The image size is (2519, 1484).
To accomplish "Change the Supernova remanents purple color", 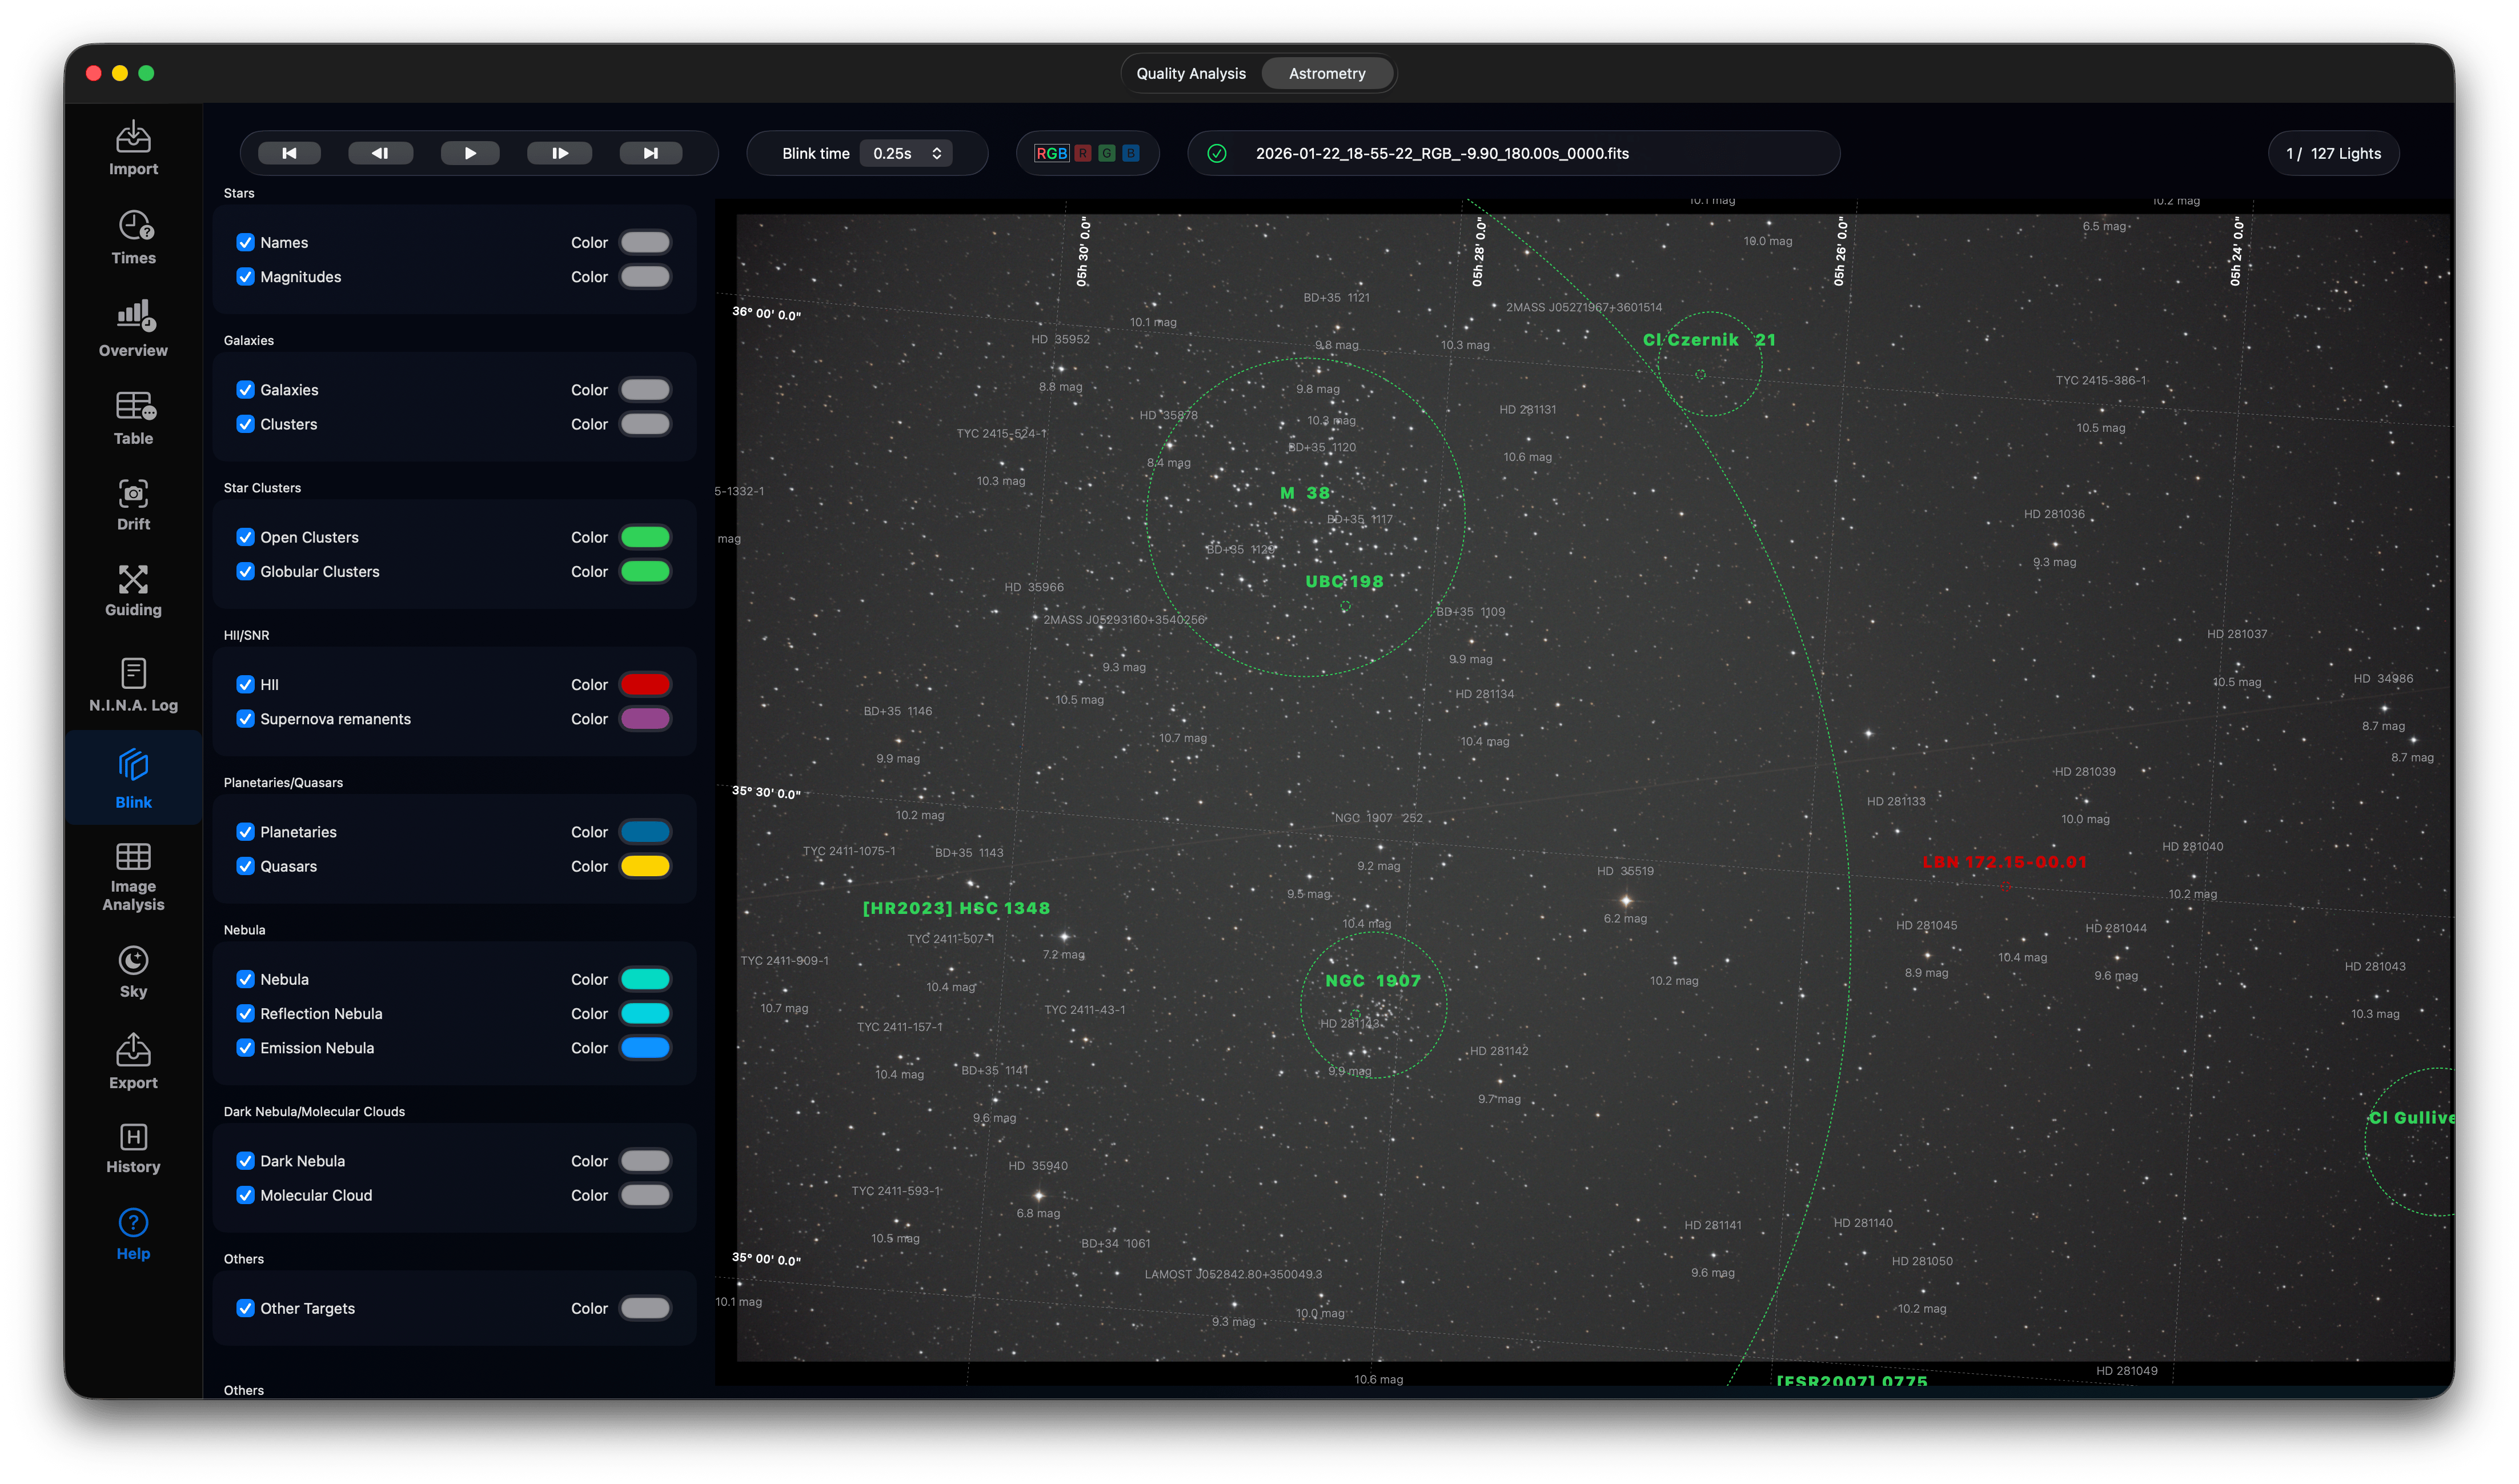I will pos(645,718).
